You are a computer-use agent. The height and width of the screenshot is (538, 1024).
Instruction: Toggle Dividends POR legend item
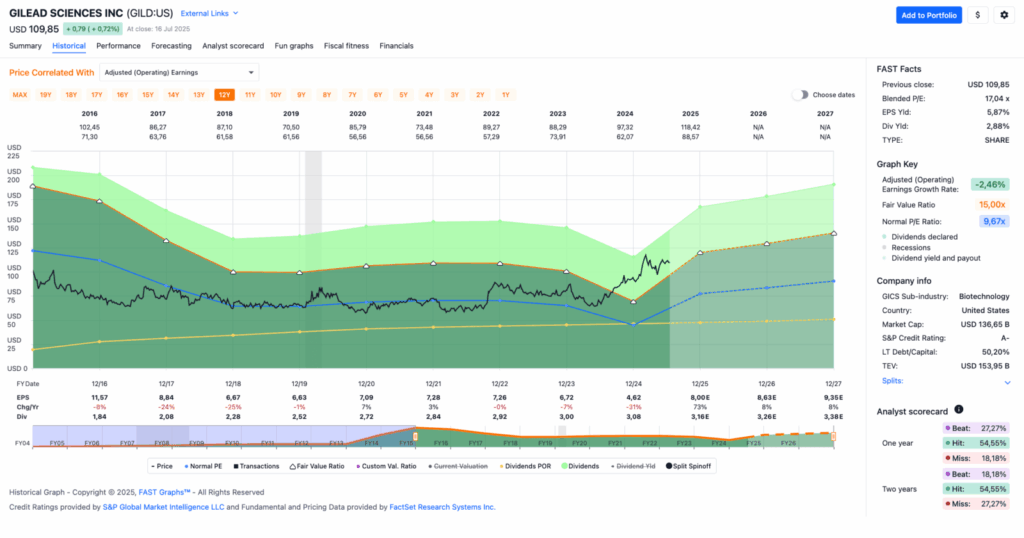pos(525,466)
